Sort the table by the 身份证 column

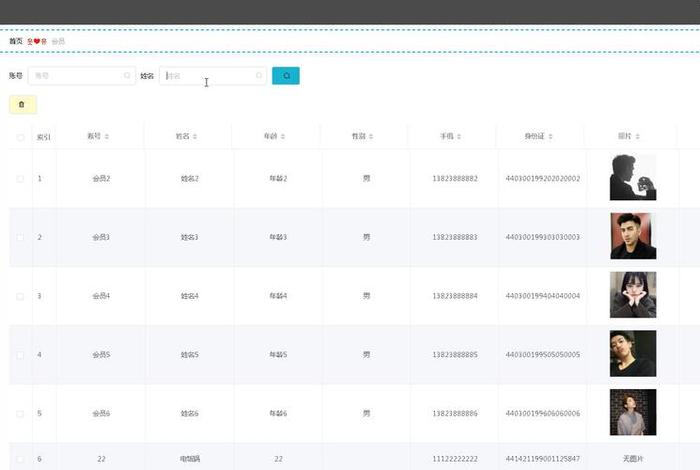click(550, 137)
